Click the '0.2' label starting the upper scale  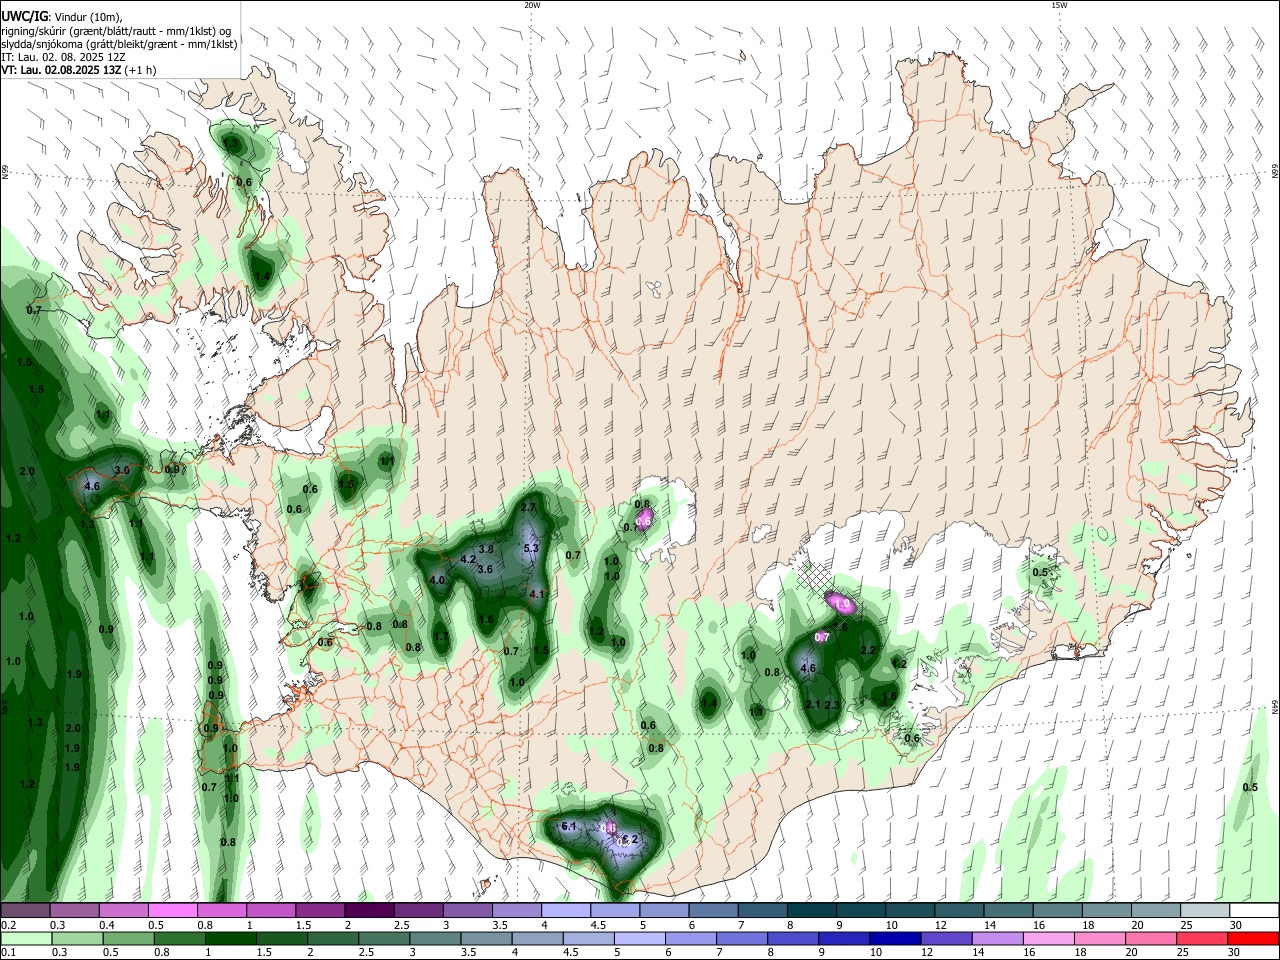pyautogui.click(x=8, y=925)
